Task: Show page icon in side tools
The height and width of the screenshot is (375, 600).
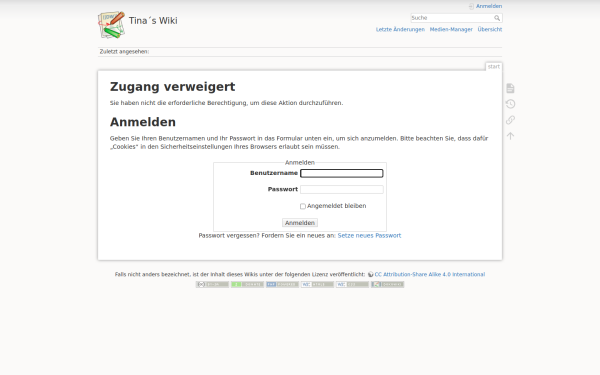Action: point(510,88)
